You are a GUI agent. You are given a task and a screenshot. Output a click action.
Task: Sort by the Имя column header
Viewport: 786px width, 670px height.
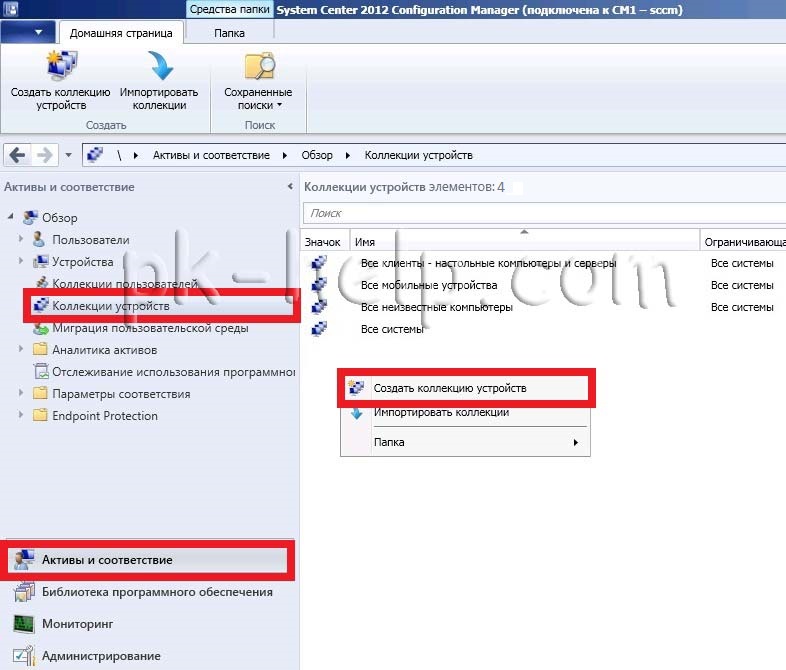524,242
